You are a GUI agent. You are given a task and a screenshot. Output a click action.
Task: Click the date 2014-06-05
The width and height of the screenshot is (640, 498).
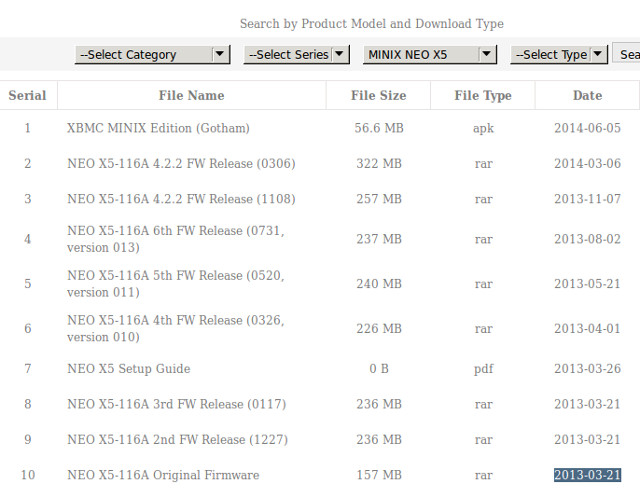pos(587,128)
